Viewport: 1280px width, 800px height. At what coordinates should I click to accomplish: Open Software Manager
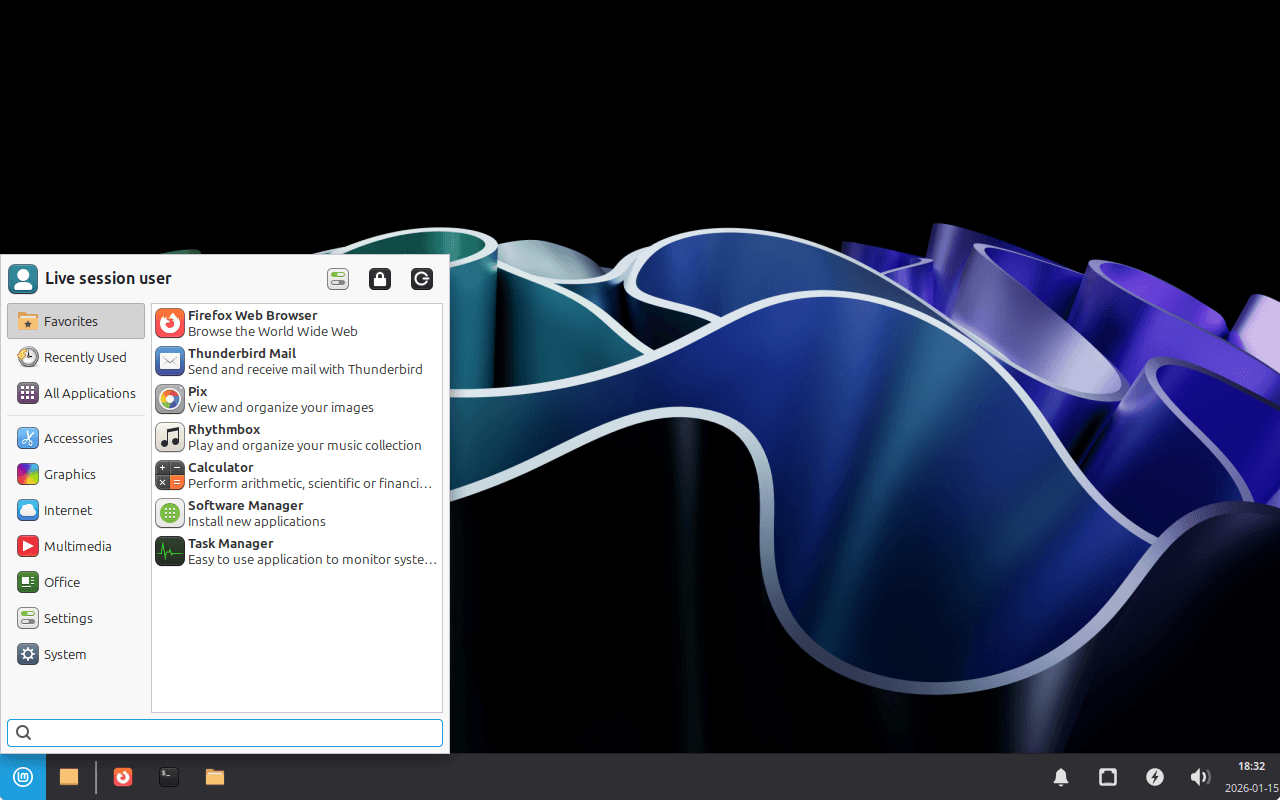click(x=296, y=513)
